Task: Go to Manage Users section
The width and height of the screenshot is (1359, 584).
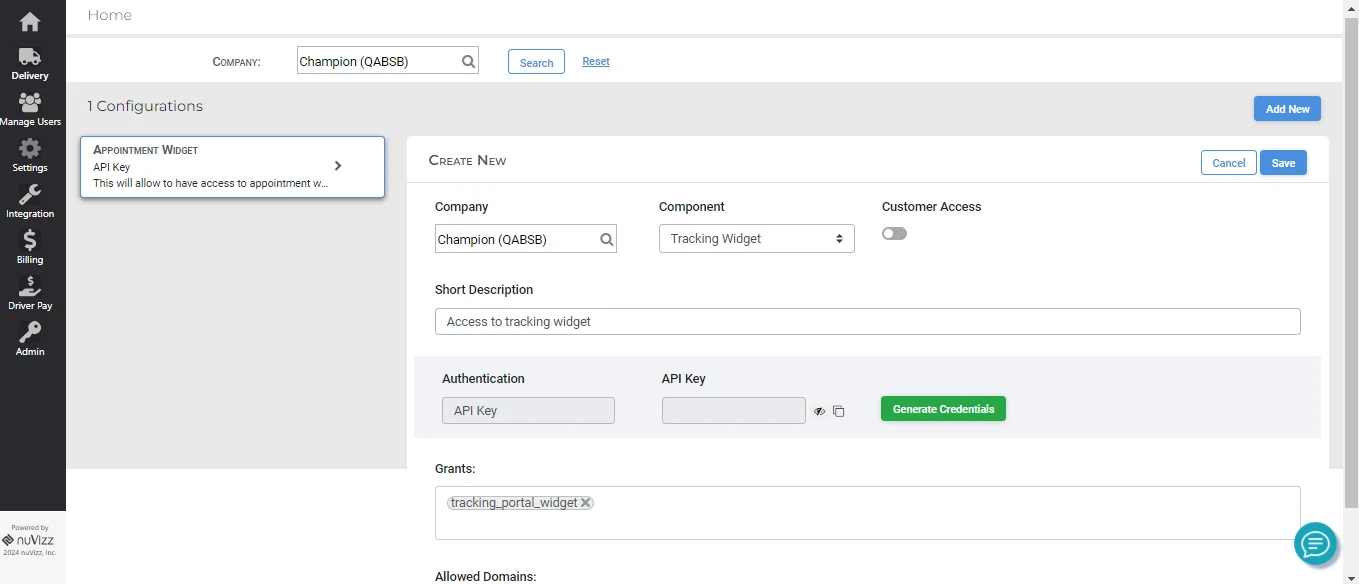Action: pos(30,110)
